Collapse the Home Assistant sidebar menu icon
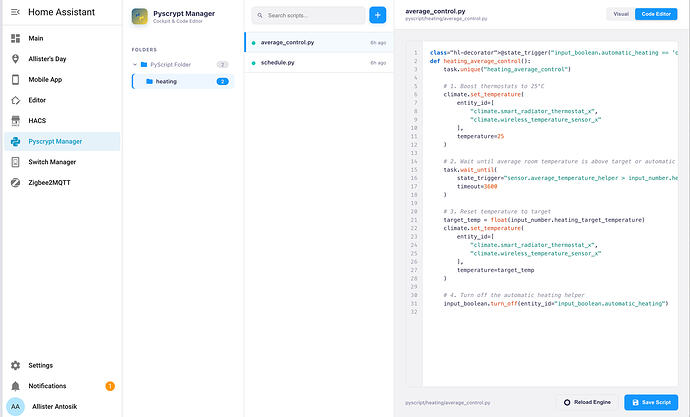 [x=15, y=12]
